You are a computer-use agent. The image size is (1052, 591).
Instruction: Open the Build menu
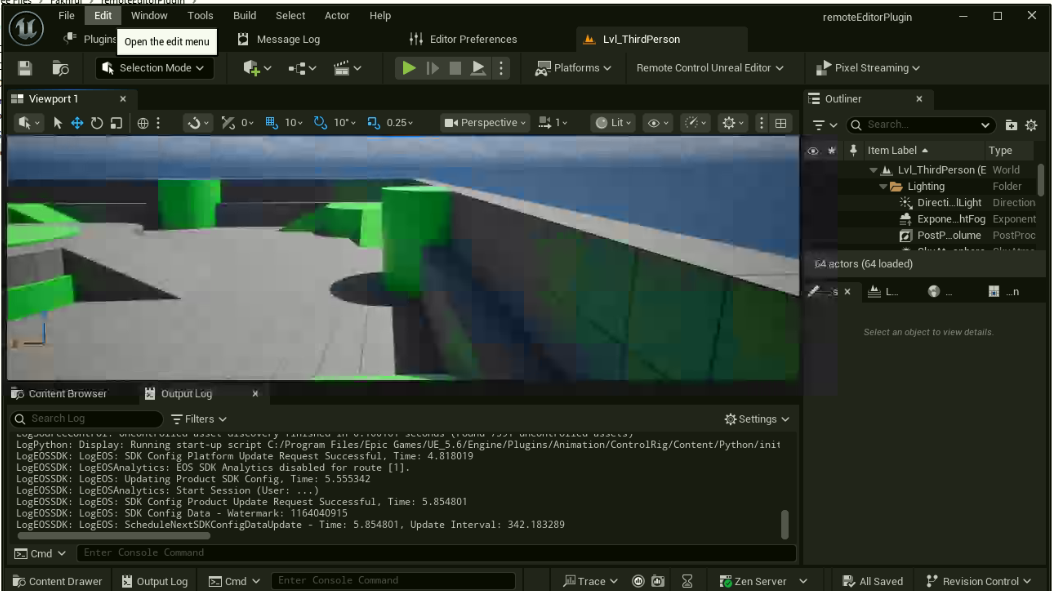click(x=244, y=16)
